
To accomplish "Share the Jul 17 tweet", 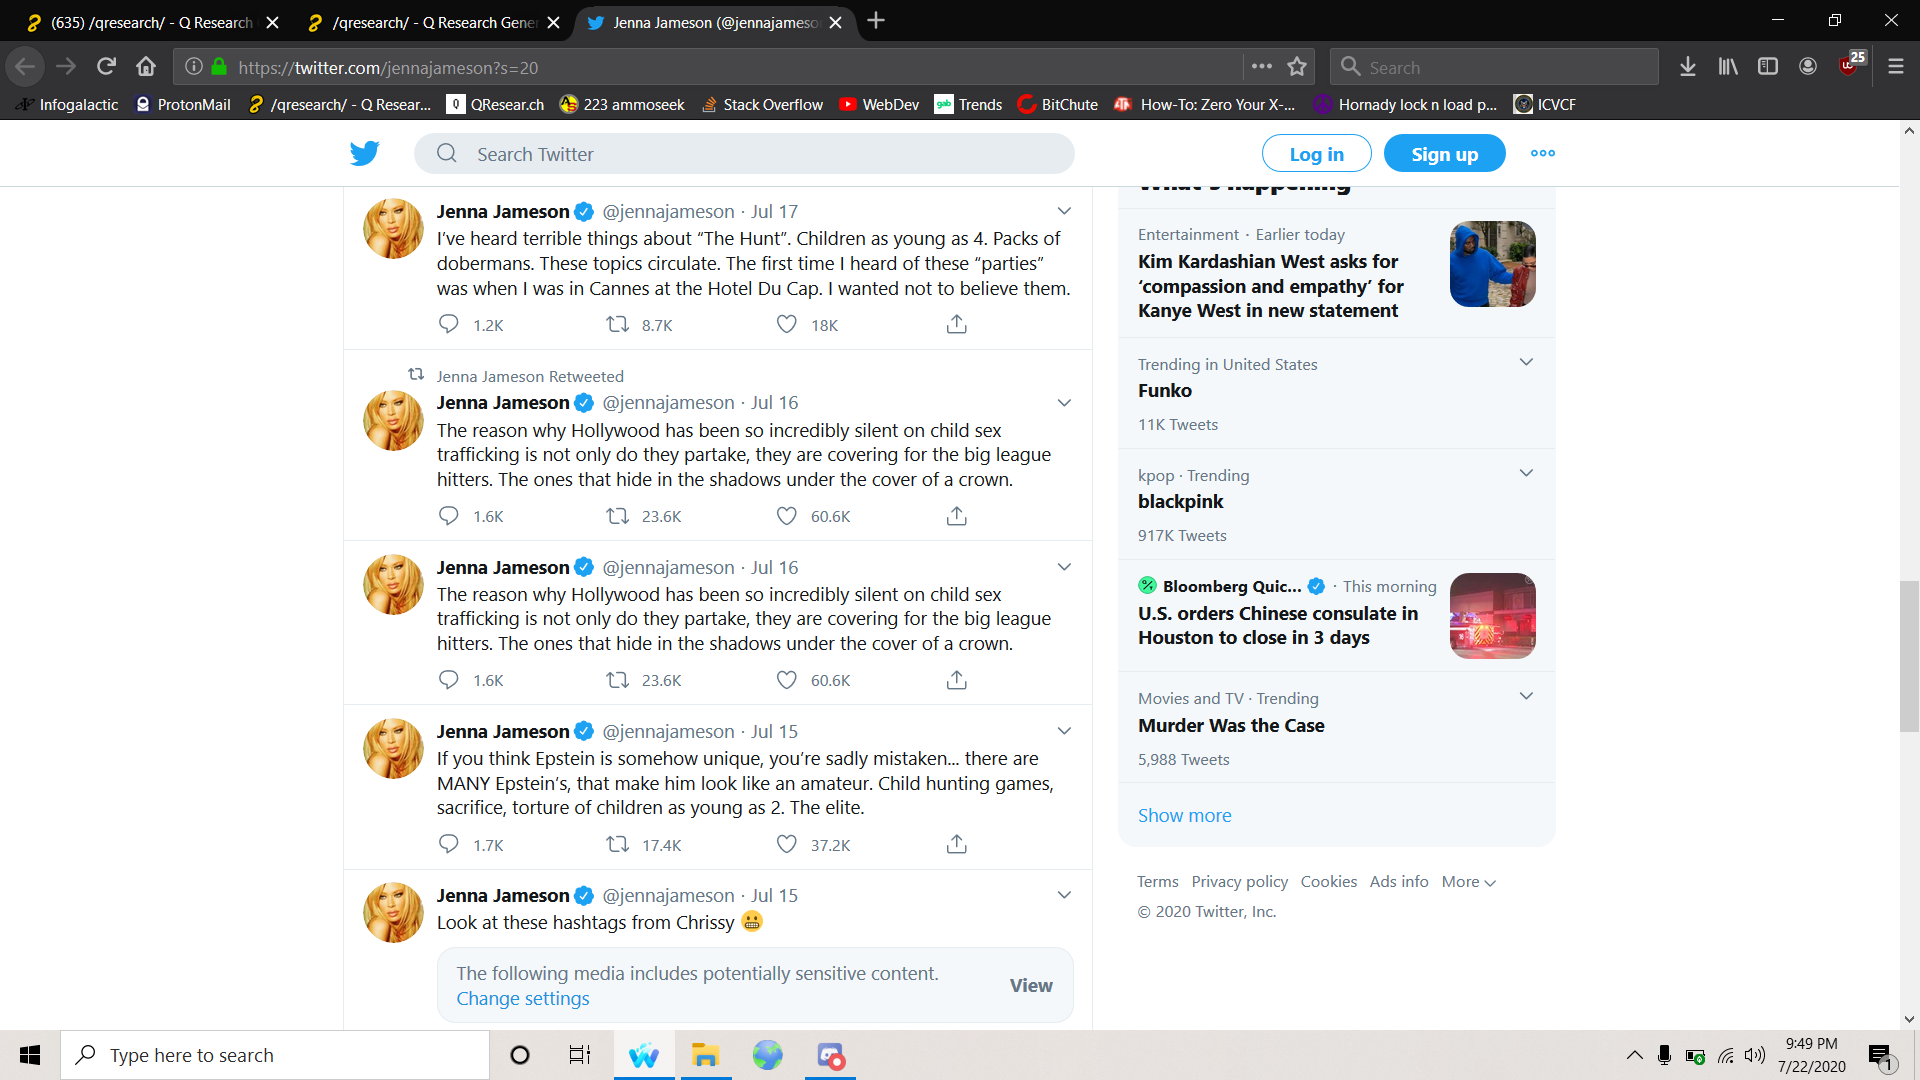I will tap(957, 324).
